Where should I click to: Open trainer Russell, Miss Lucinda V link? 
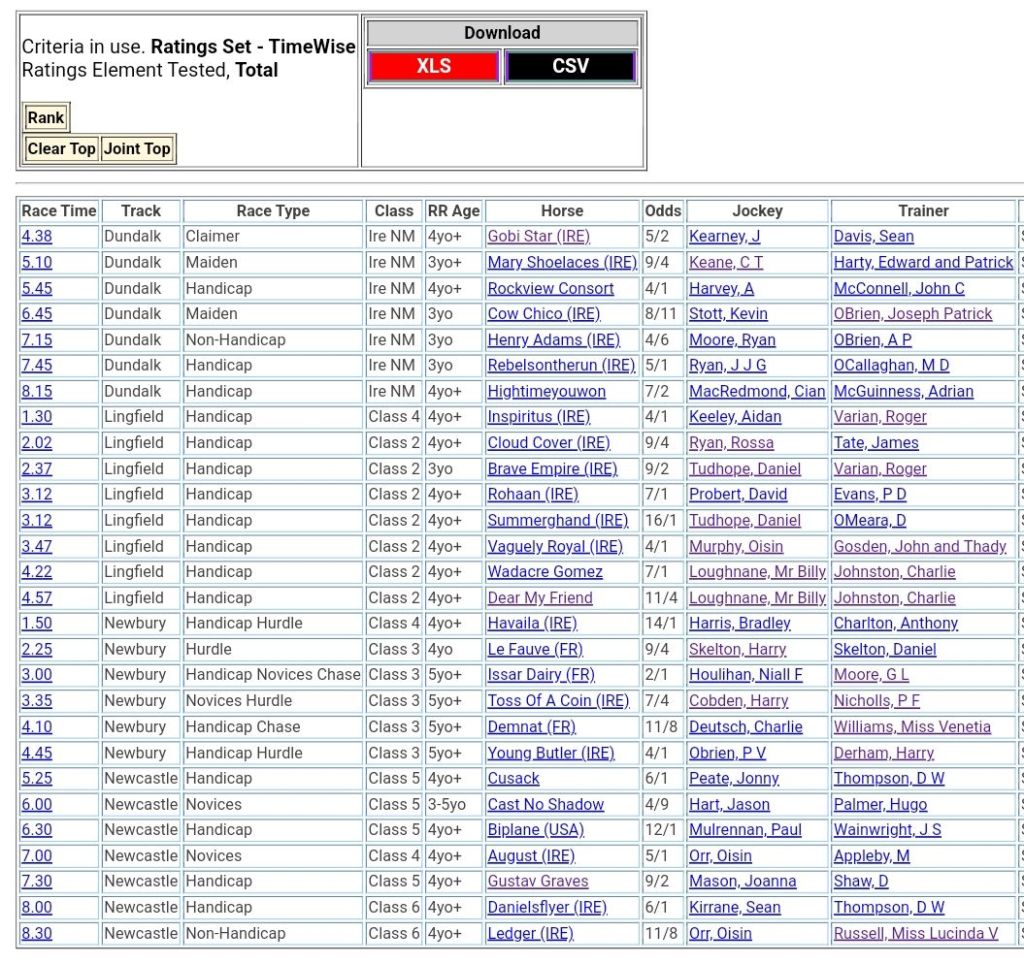916,933
